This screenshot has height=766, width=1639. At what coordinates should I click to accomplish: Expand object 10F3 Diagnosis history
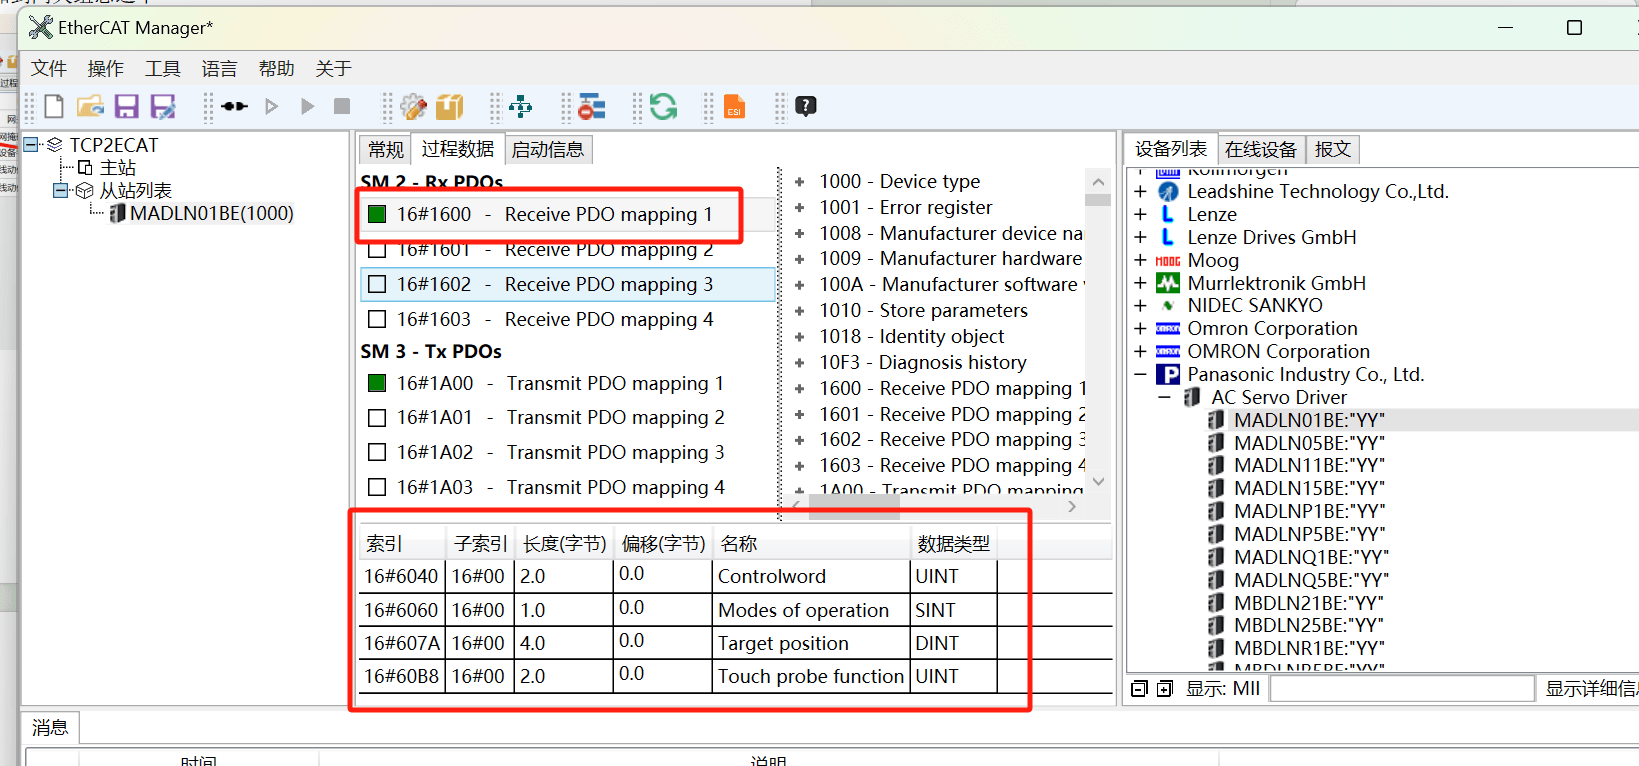799,363
